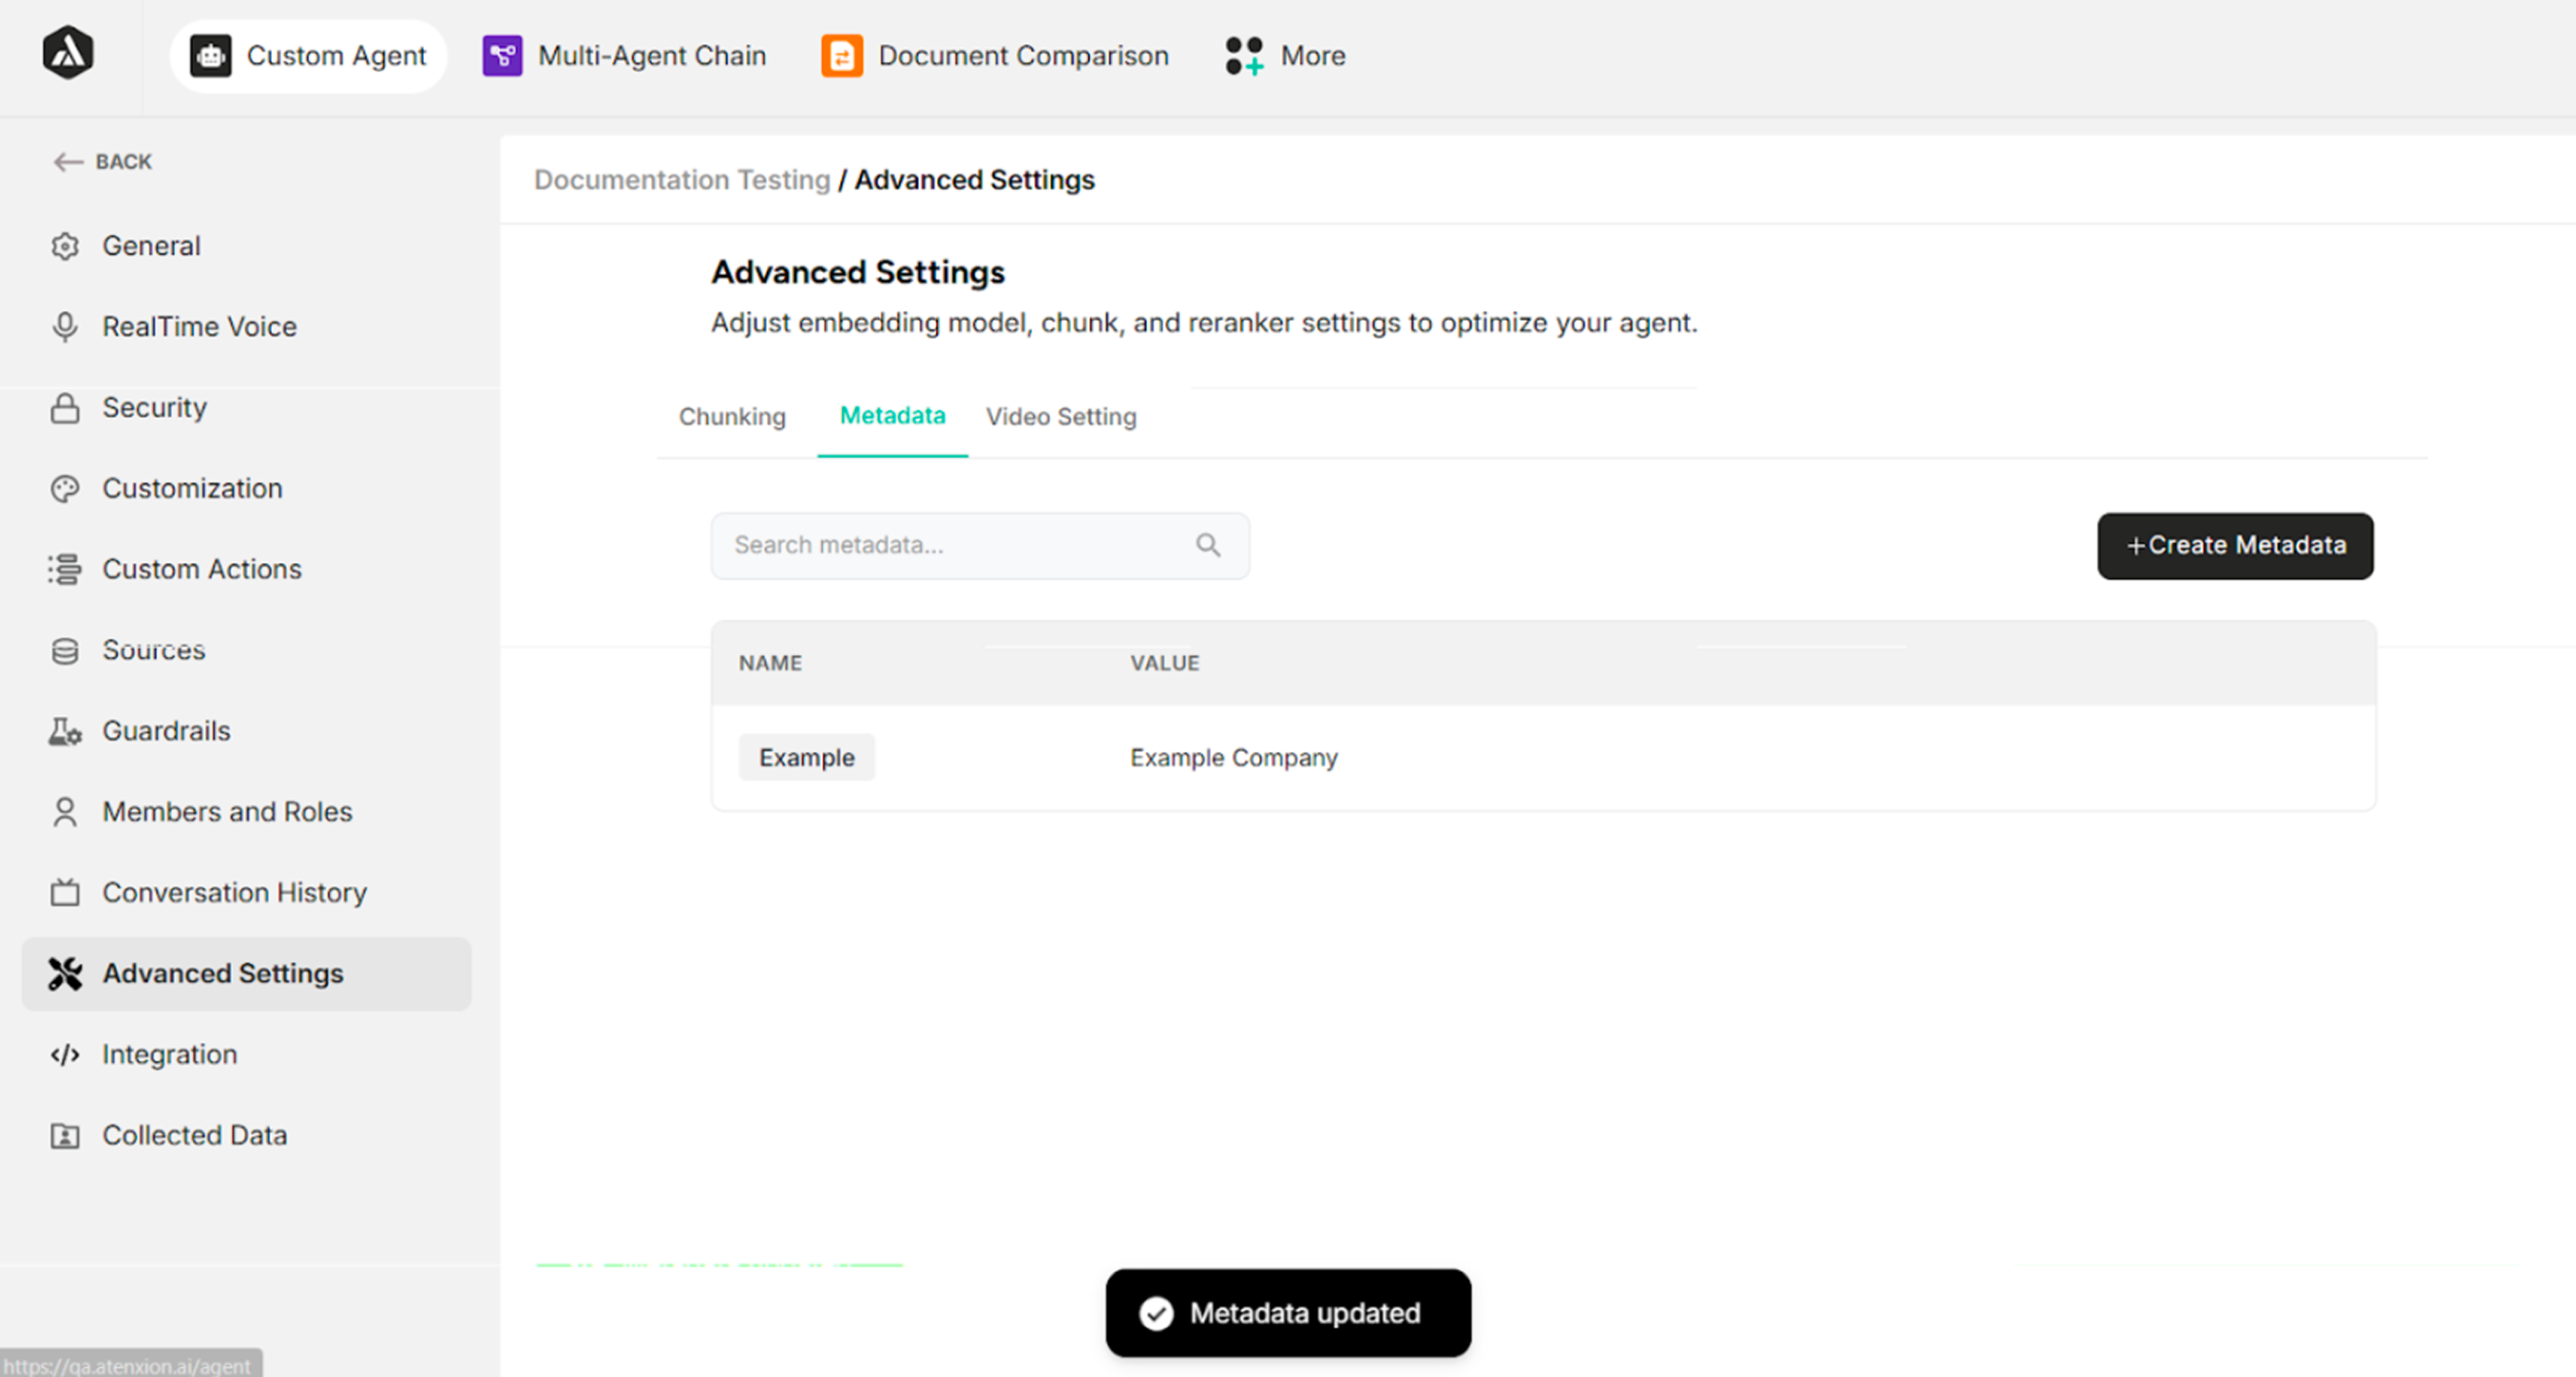This screenshot has height=1377, width=2576.
Task: Click the Advanced Settings tools icon
Action: 65,974
